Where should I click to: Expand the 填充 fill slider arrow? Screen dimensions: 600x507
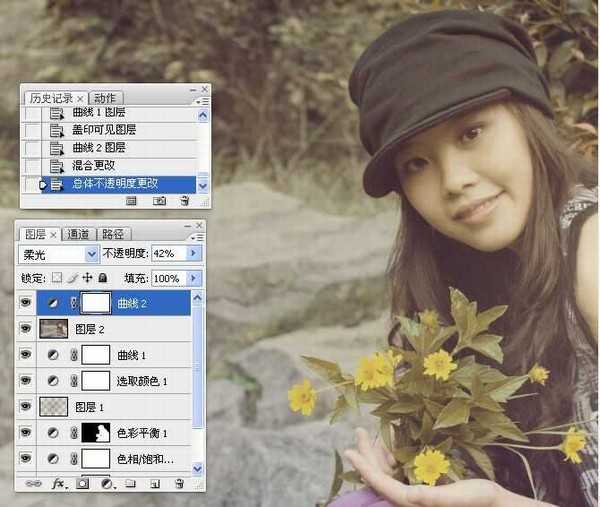pyautogui.click(x=194, y=278)
